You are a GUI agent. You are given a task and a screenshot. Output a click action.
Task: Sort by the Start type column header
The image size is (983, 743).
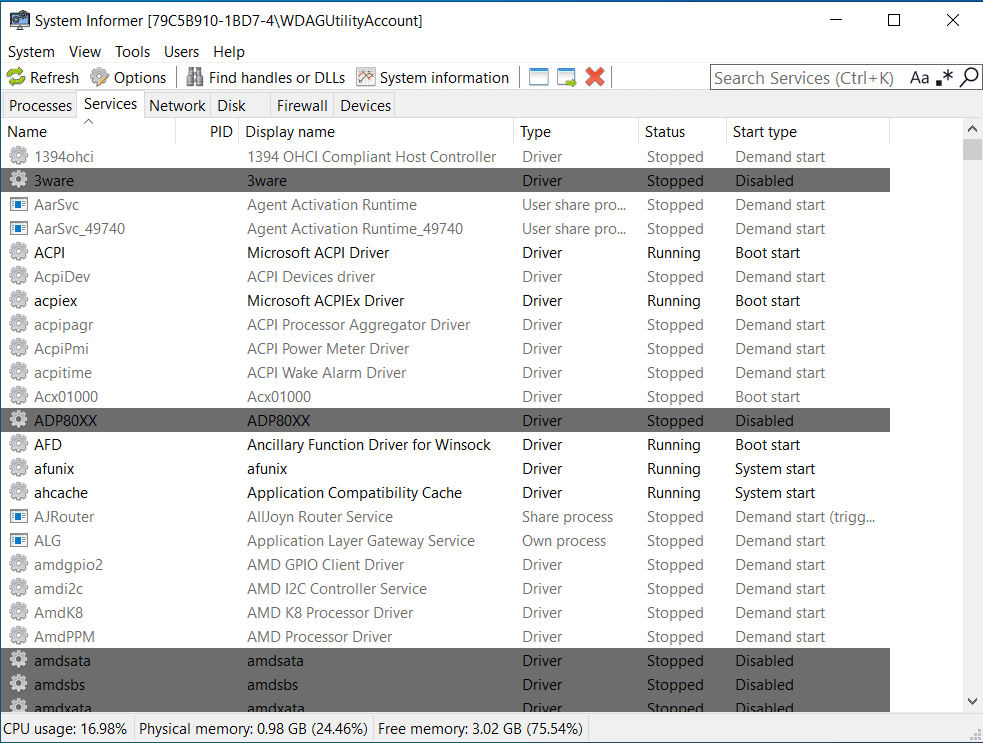point(764,131)
